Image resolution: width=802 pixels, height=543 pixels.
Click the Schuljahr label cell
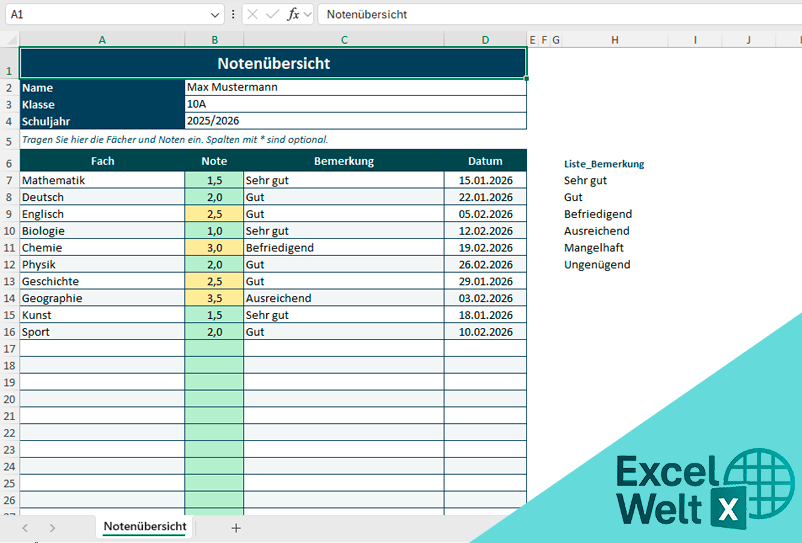coord(102,121)
